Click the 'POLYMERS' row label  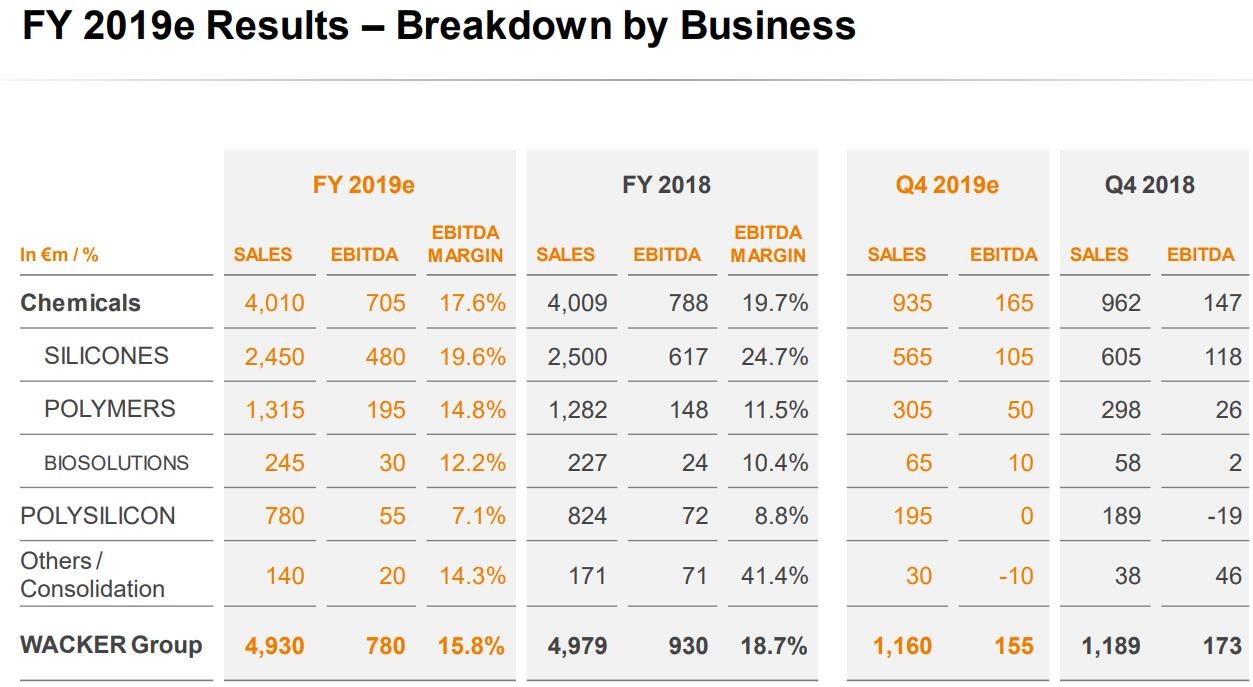pyautogui.click(x=110, y=409)
